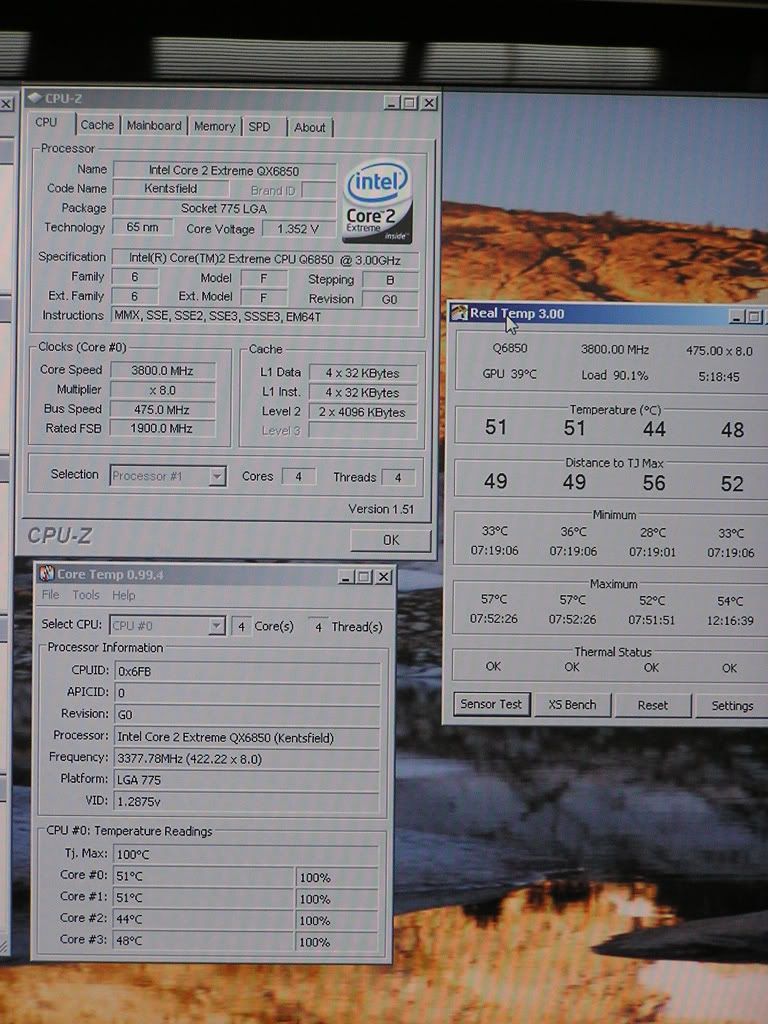
Task: Click the Bus Speed value 475.0 MHz
Action: pyautogui.click(x=162, y=409)
